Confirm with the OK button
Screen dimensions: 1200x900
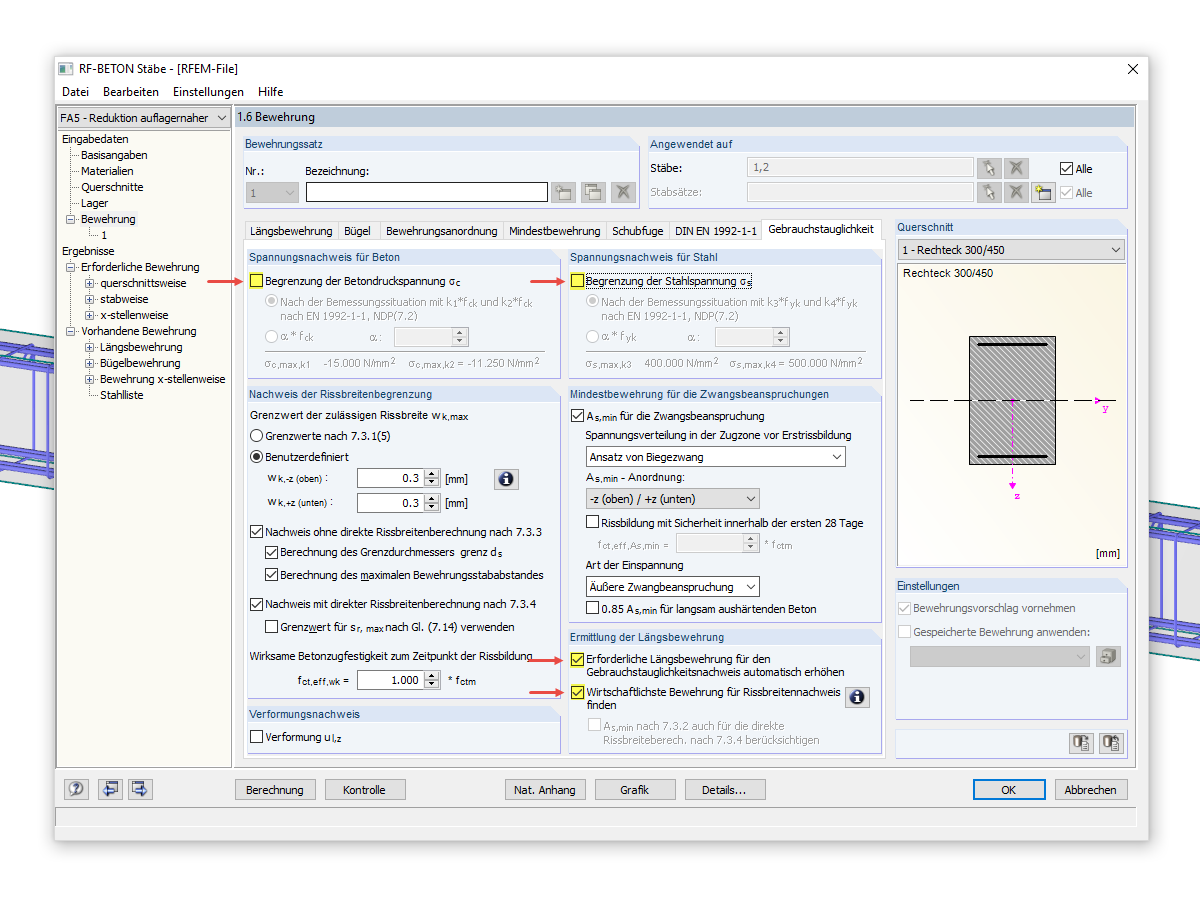1009,790
